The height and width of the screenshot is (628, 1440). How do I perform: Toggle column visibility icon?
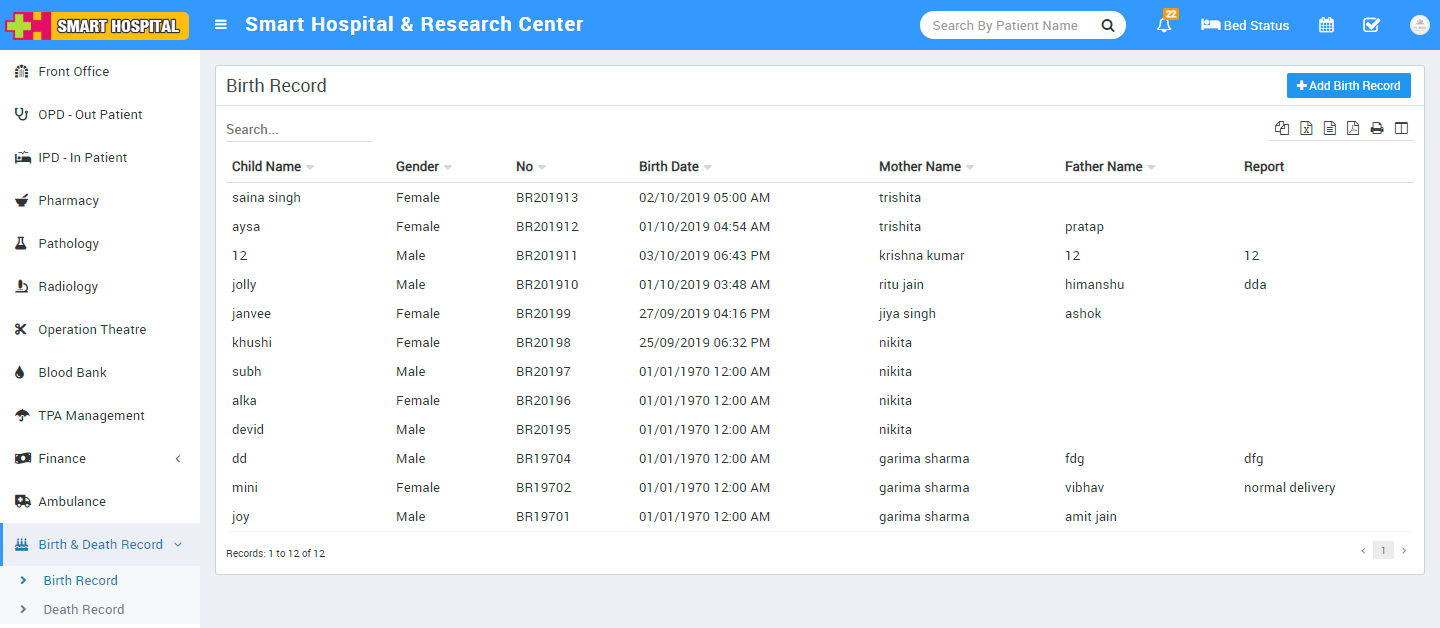click(1401, 128)
